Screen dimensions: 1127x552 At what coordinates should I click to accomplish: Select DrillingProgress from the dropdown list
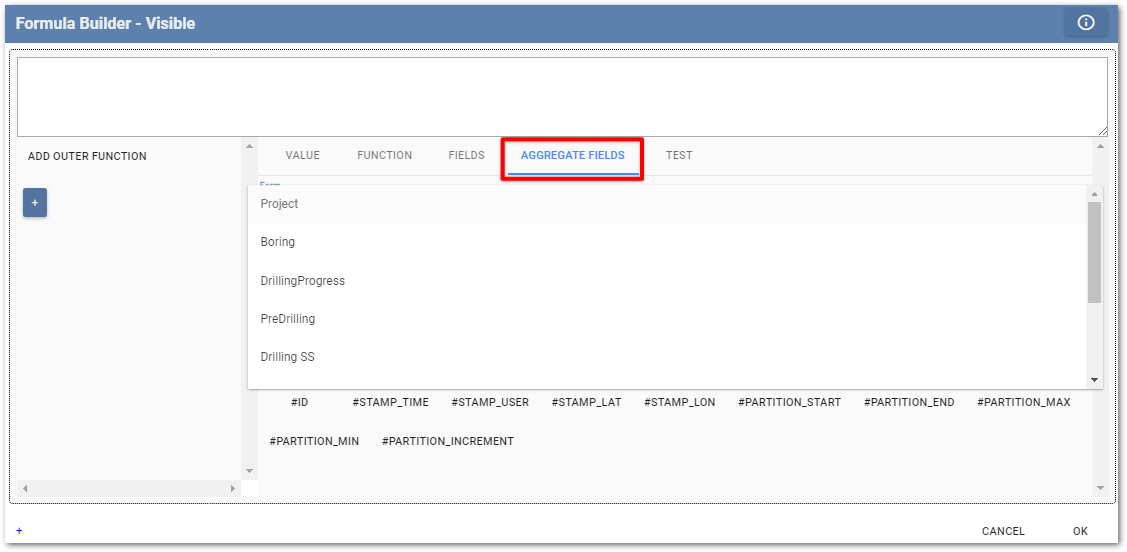click(x=666, y=281)
